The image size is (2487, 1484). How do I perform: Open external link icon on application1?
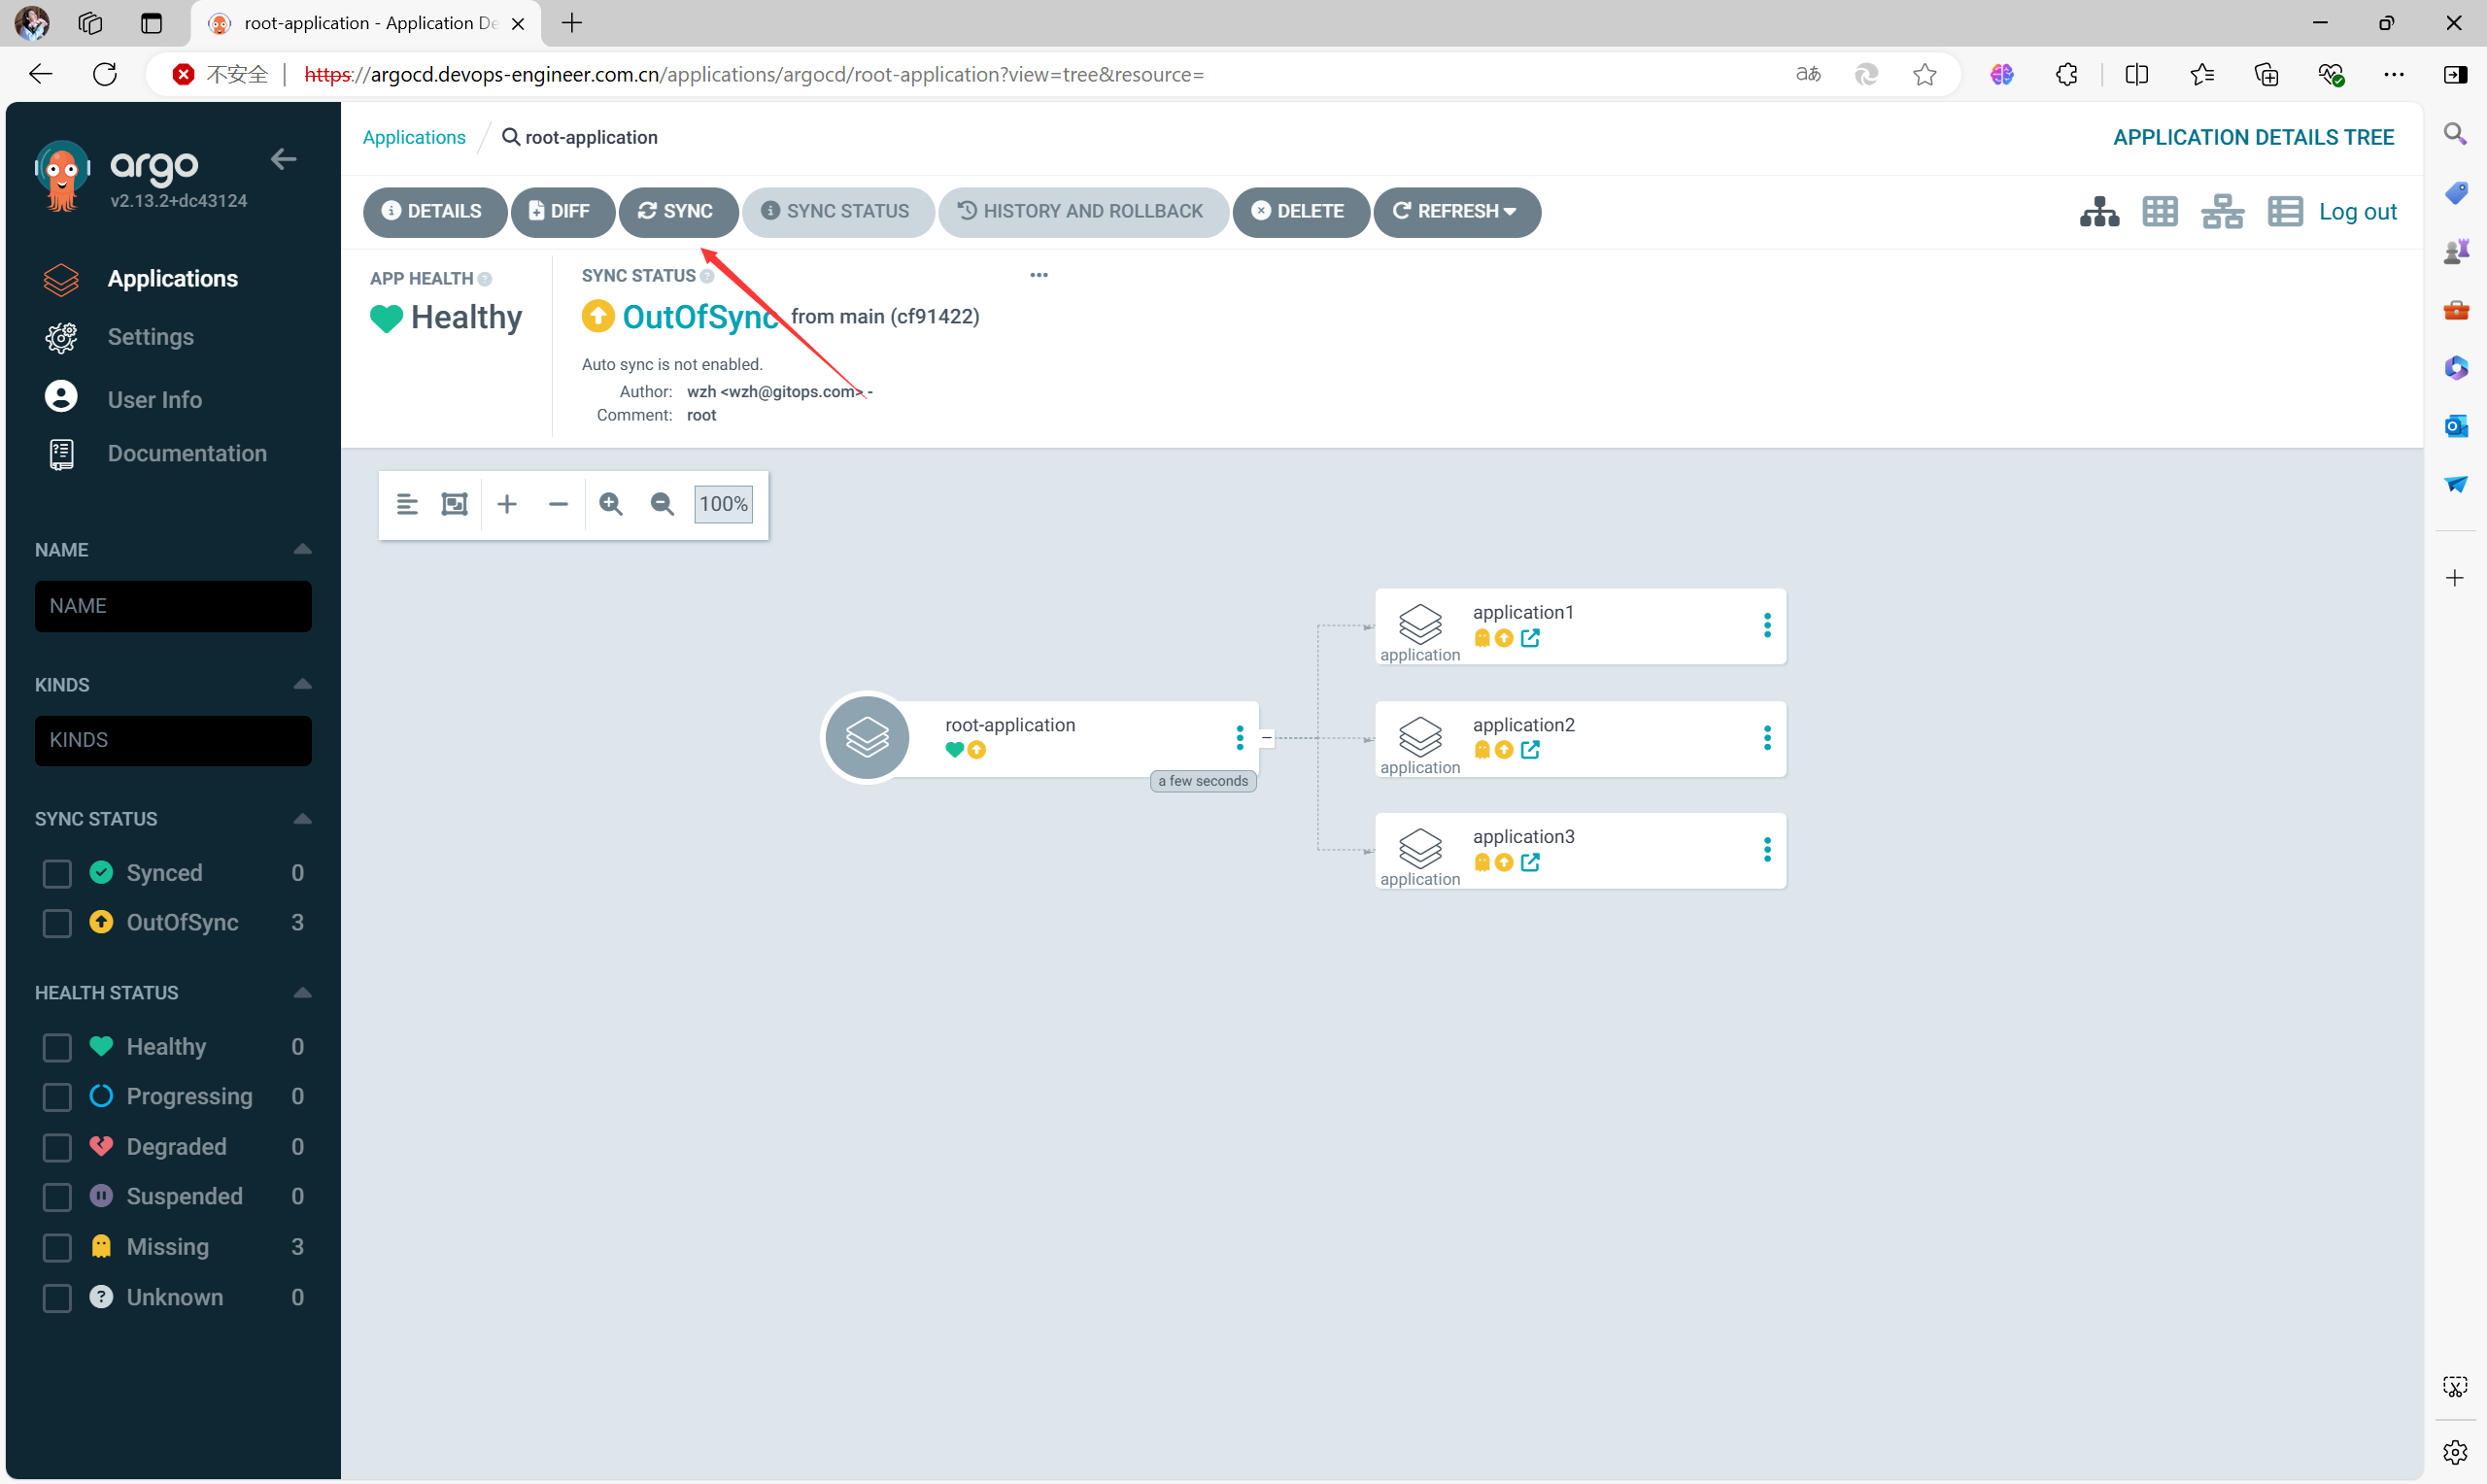click(1530, 638)
